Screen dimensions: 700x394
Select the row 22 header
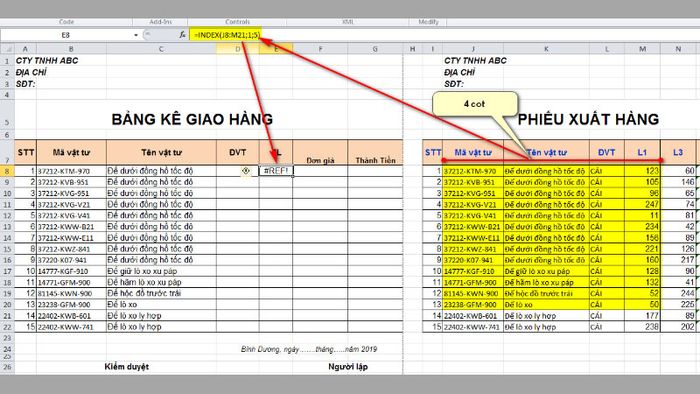click(7, 327)
